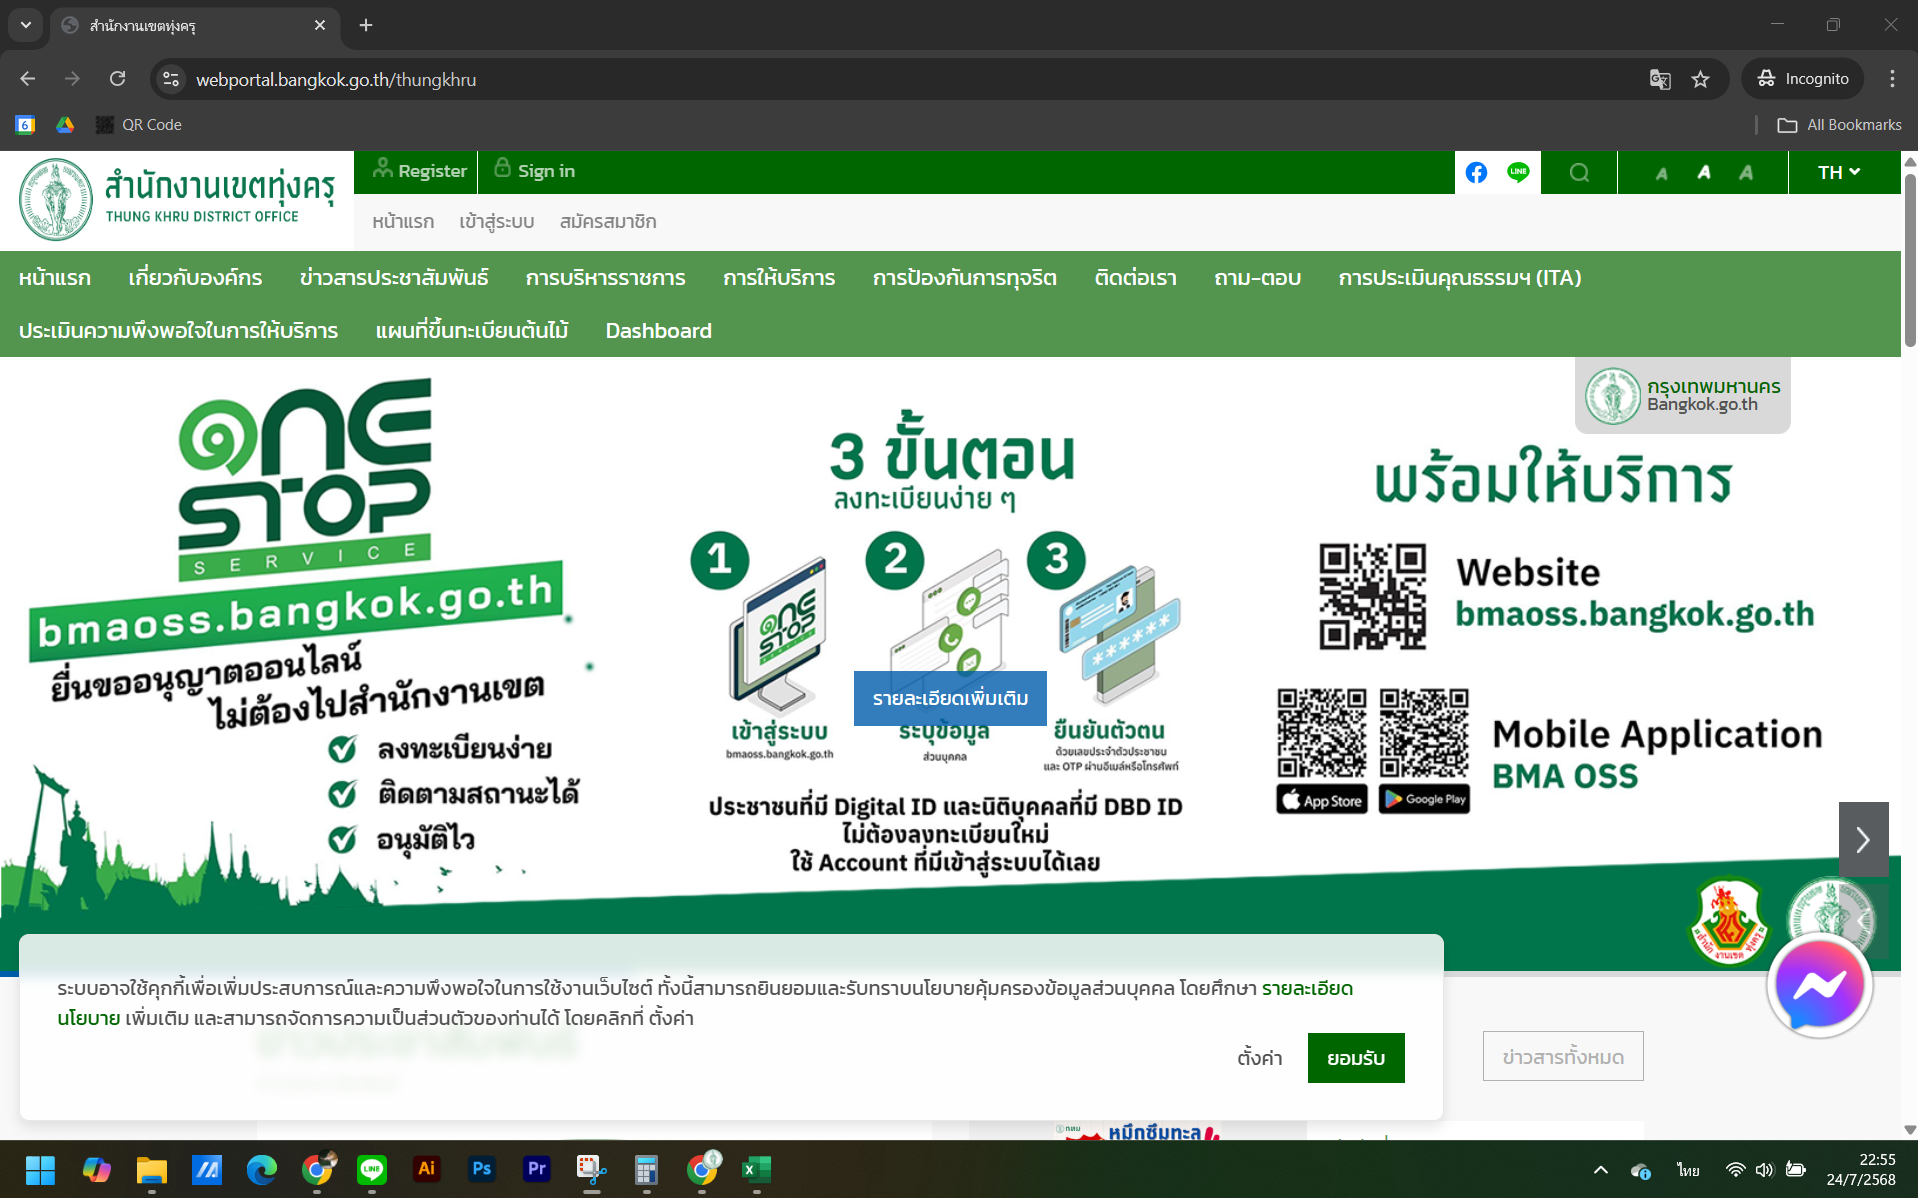Screen dimensions: 1918x1198
Task: Open the ข่าวสารประชาสัมพันธ์ menu
Action: [x=394, y=278]
